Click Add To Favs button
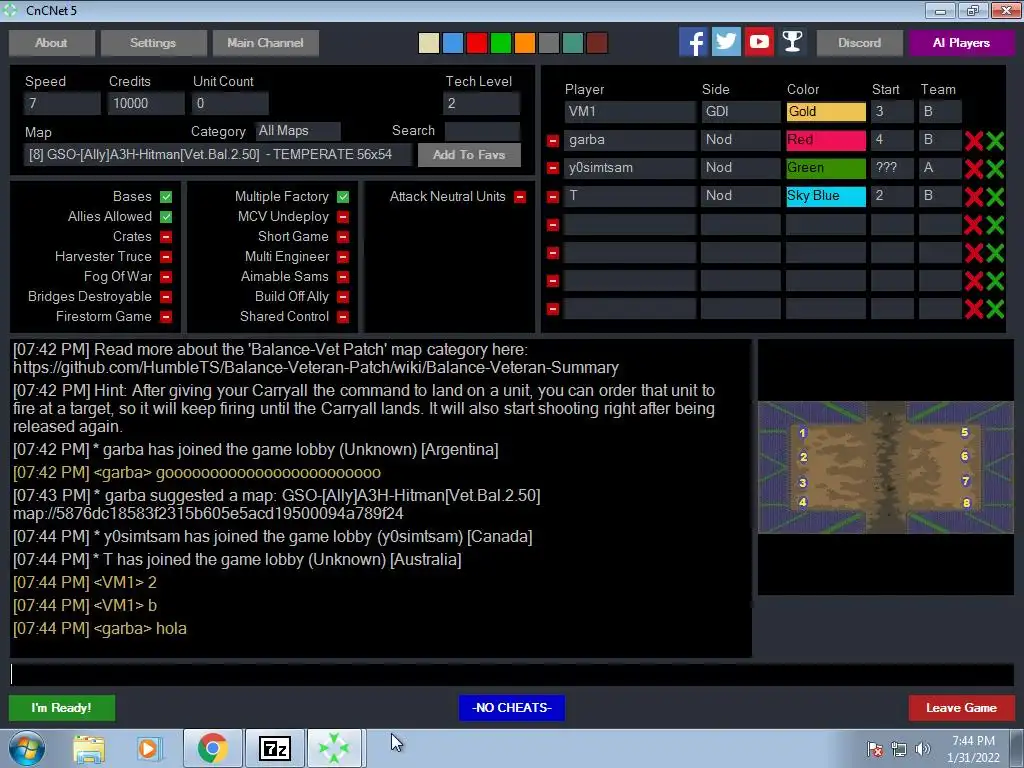 (x=469, y=155)
